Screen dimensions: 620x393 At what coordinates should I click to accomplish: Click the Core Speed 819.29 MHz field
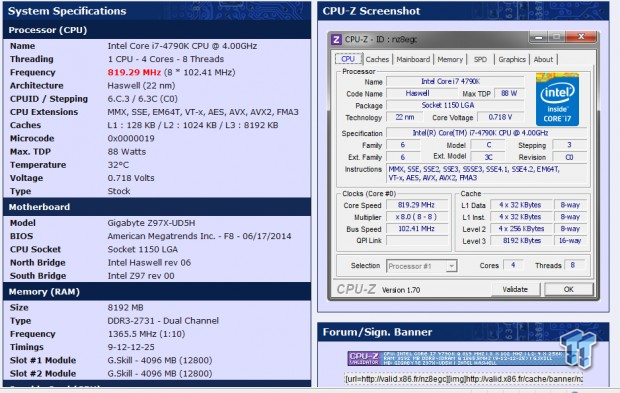point(416,205)
